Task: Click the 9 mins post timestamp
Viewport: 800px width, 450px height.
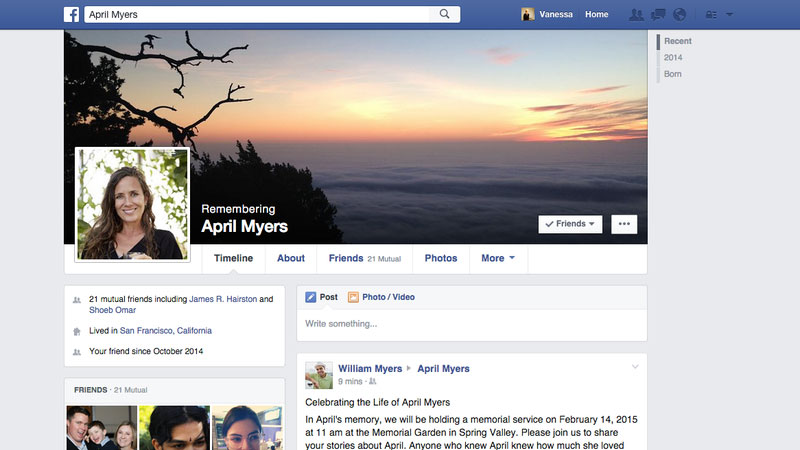Action: [x=350, y=382]
